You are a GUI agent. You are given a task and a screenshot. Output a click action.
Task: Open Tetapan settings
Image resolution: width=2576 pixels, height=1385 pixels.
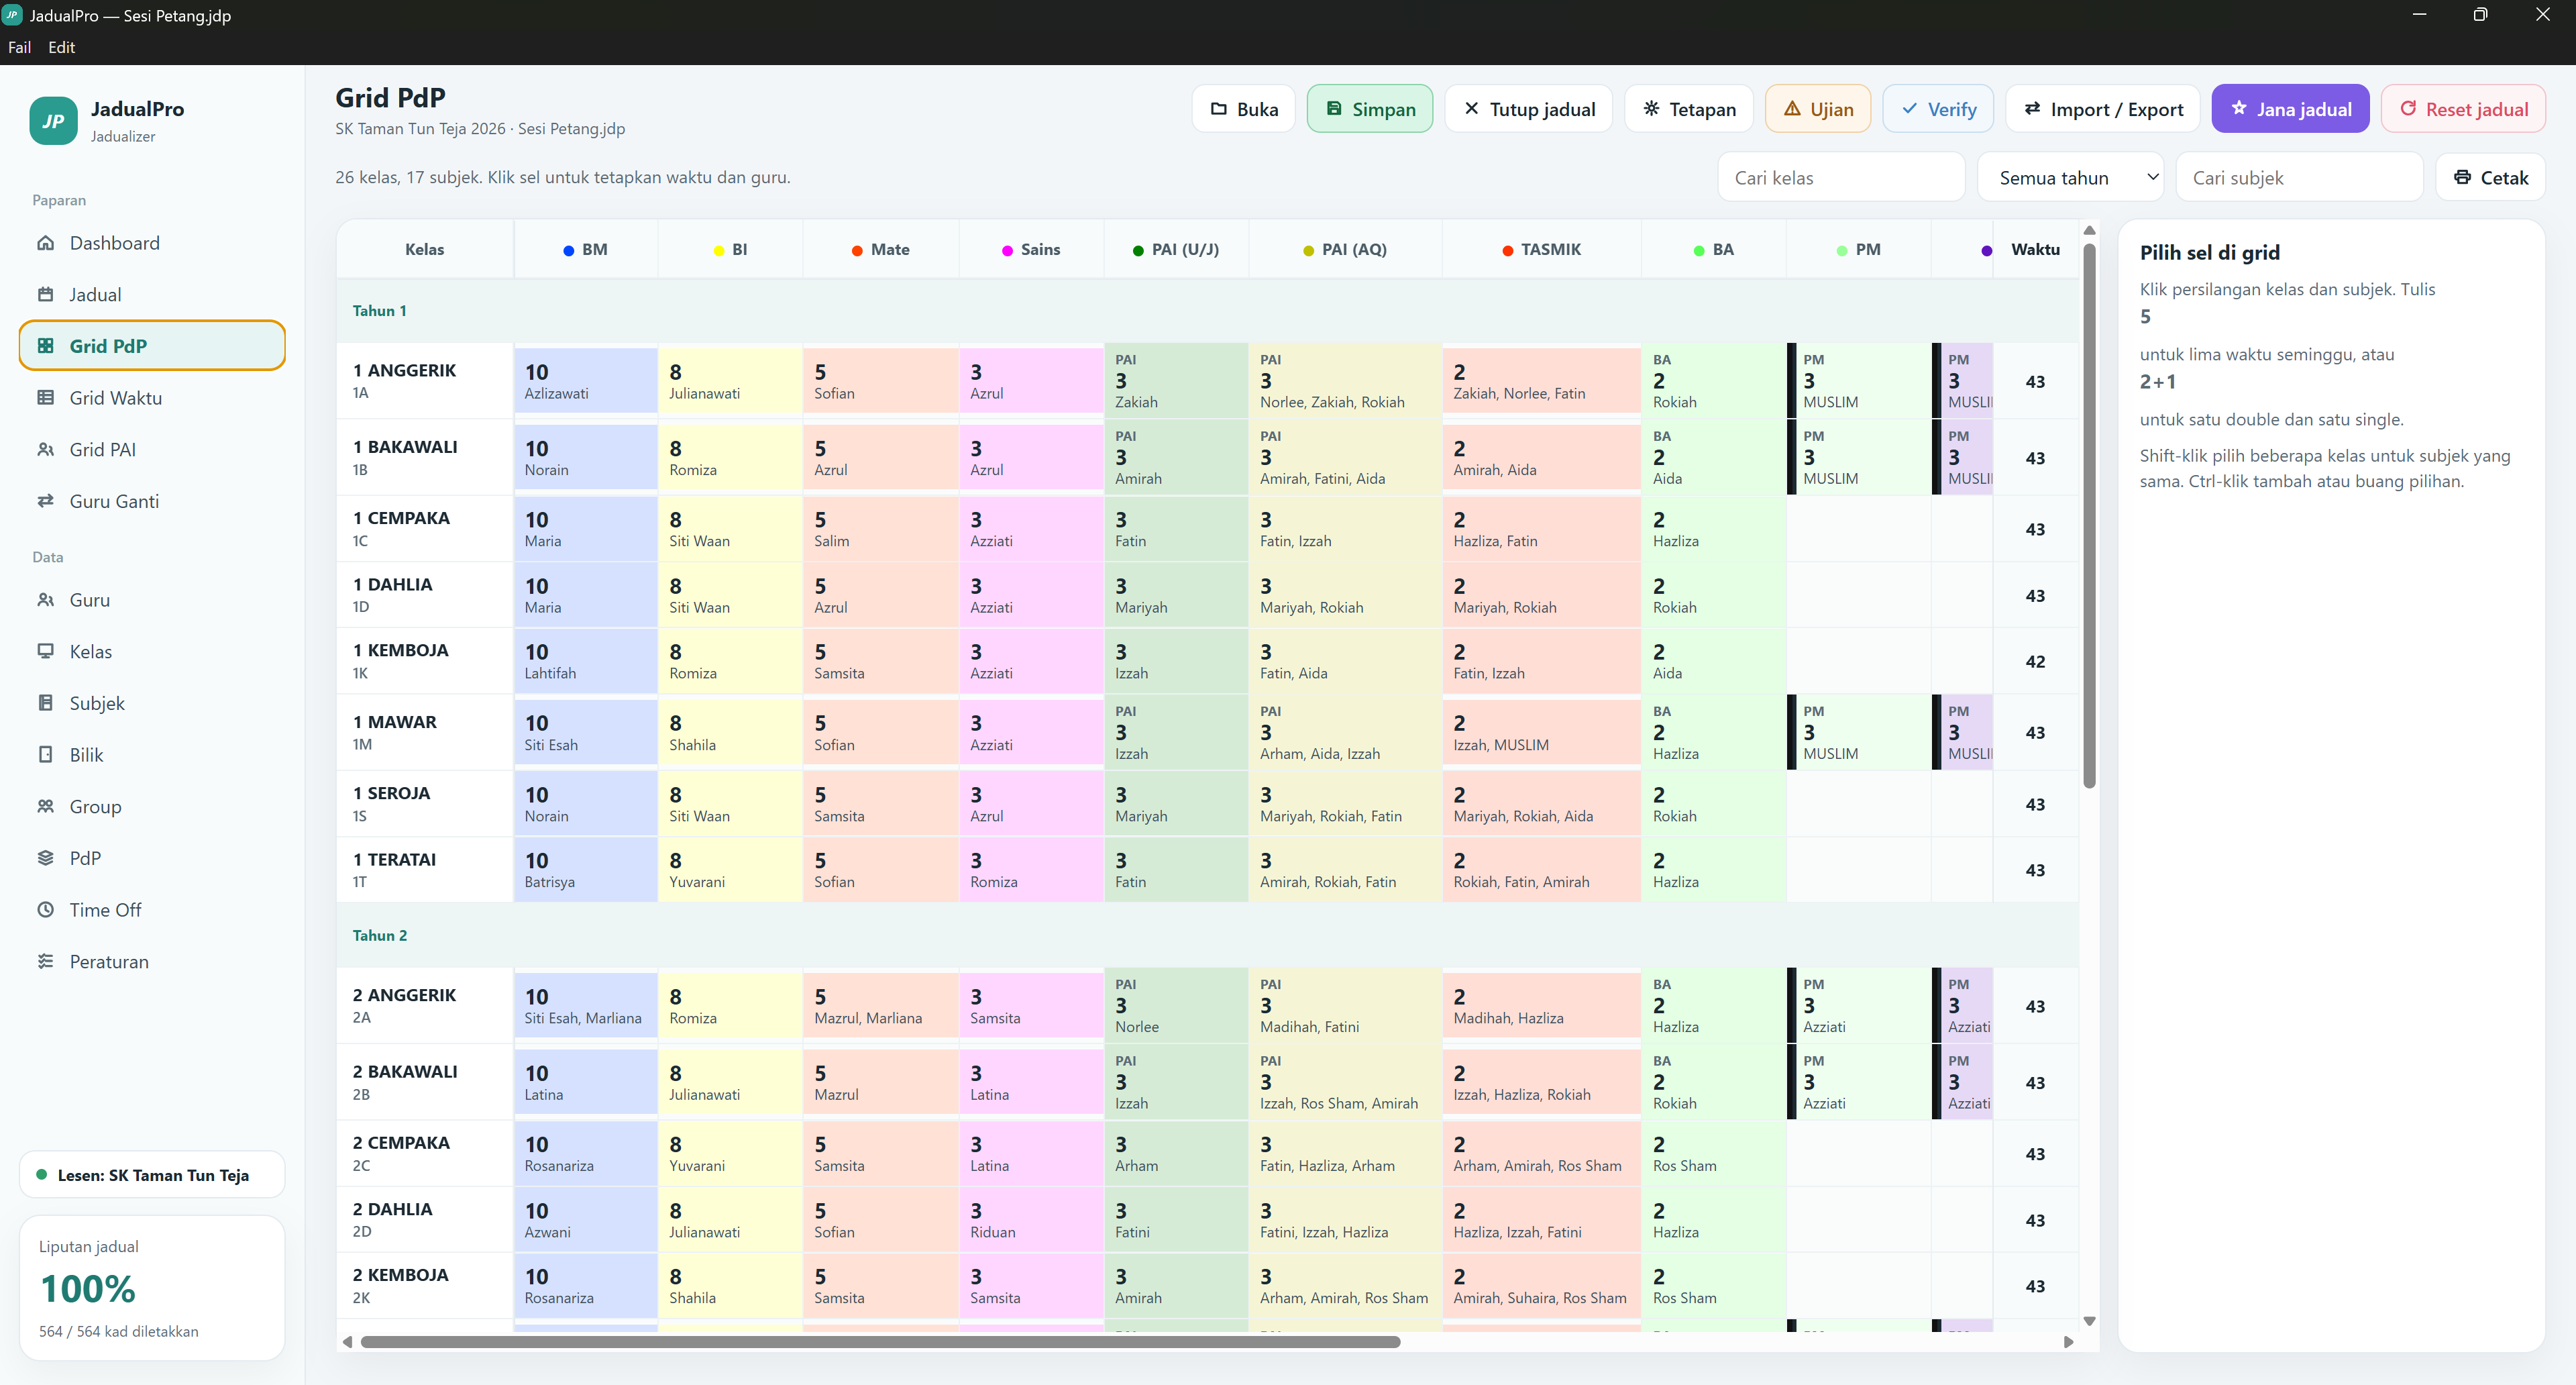pyautogui.click(x=1688, y=109)
